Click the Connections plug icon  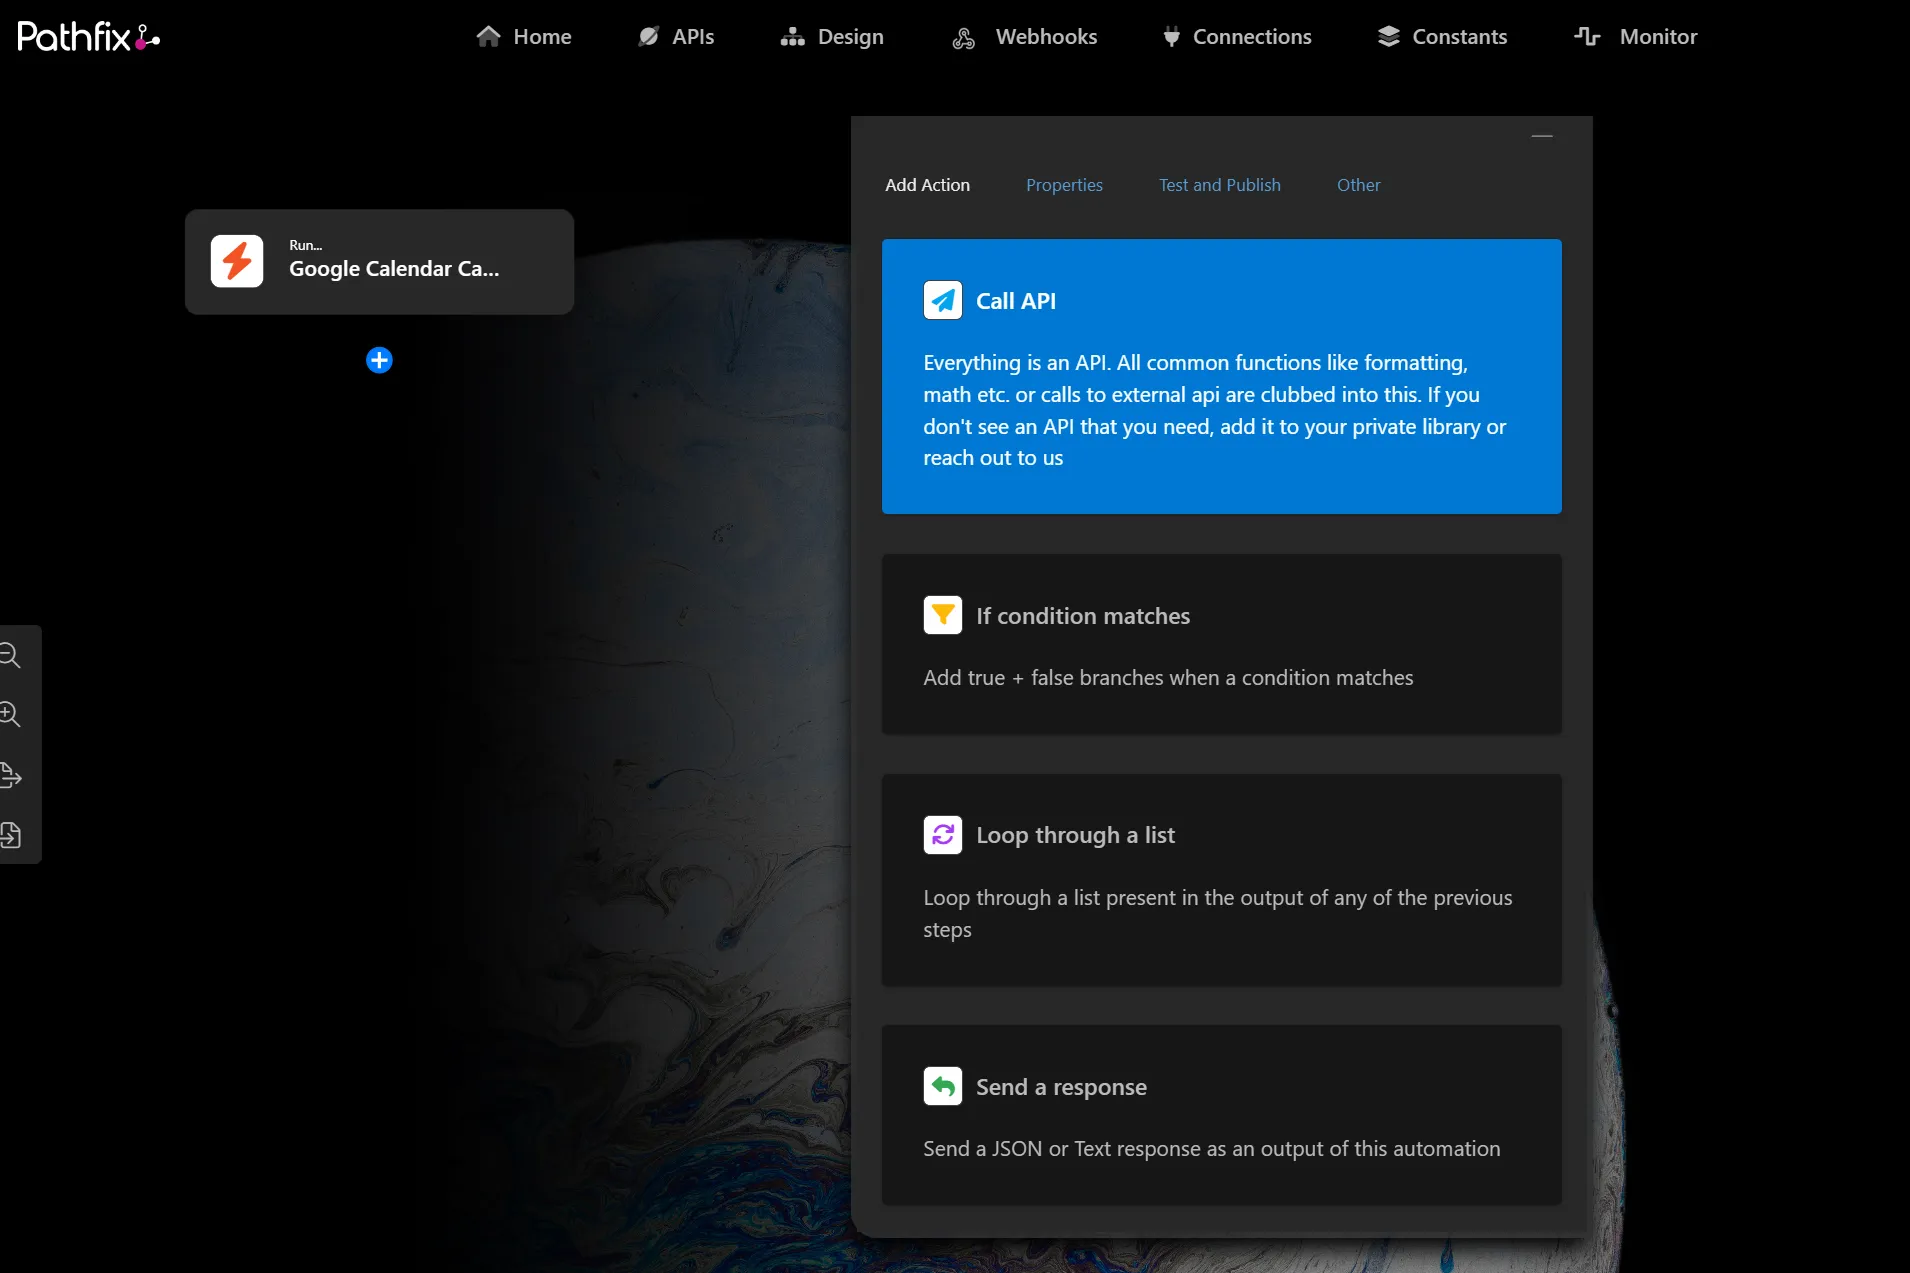pos(1171,37)
